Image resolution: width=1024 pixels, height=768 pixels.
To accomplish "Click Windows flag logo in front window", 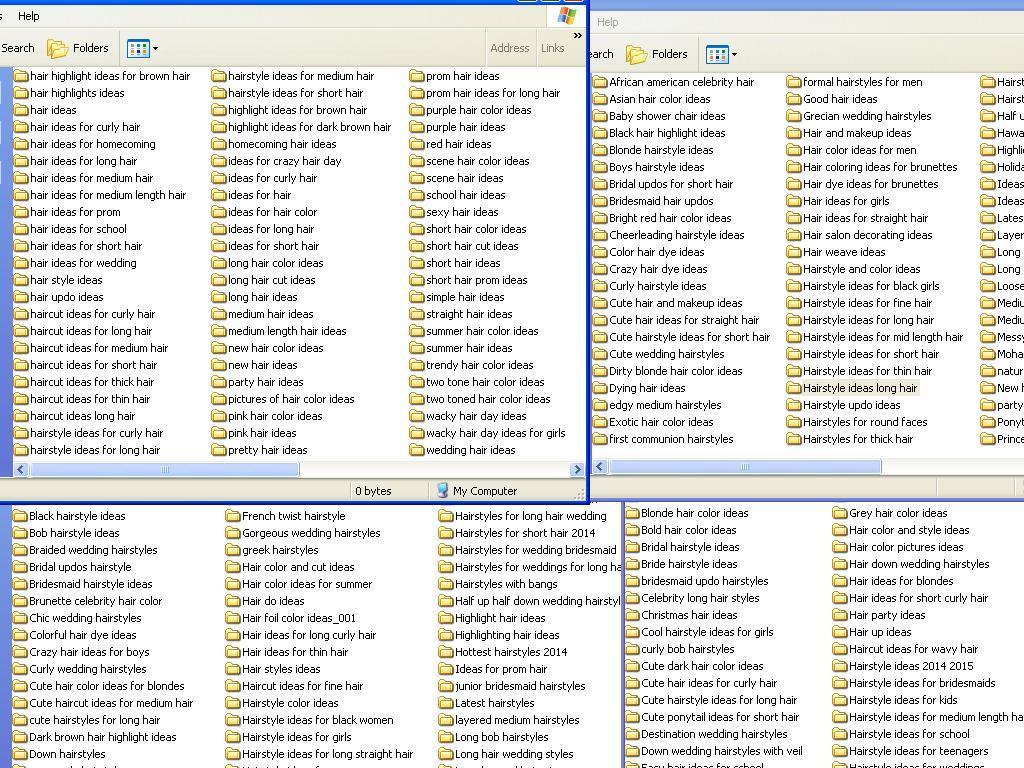I will (x=567, y=16).
